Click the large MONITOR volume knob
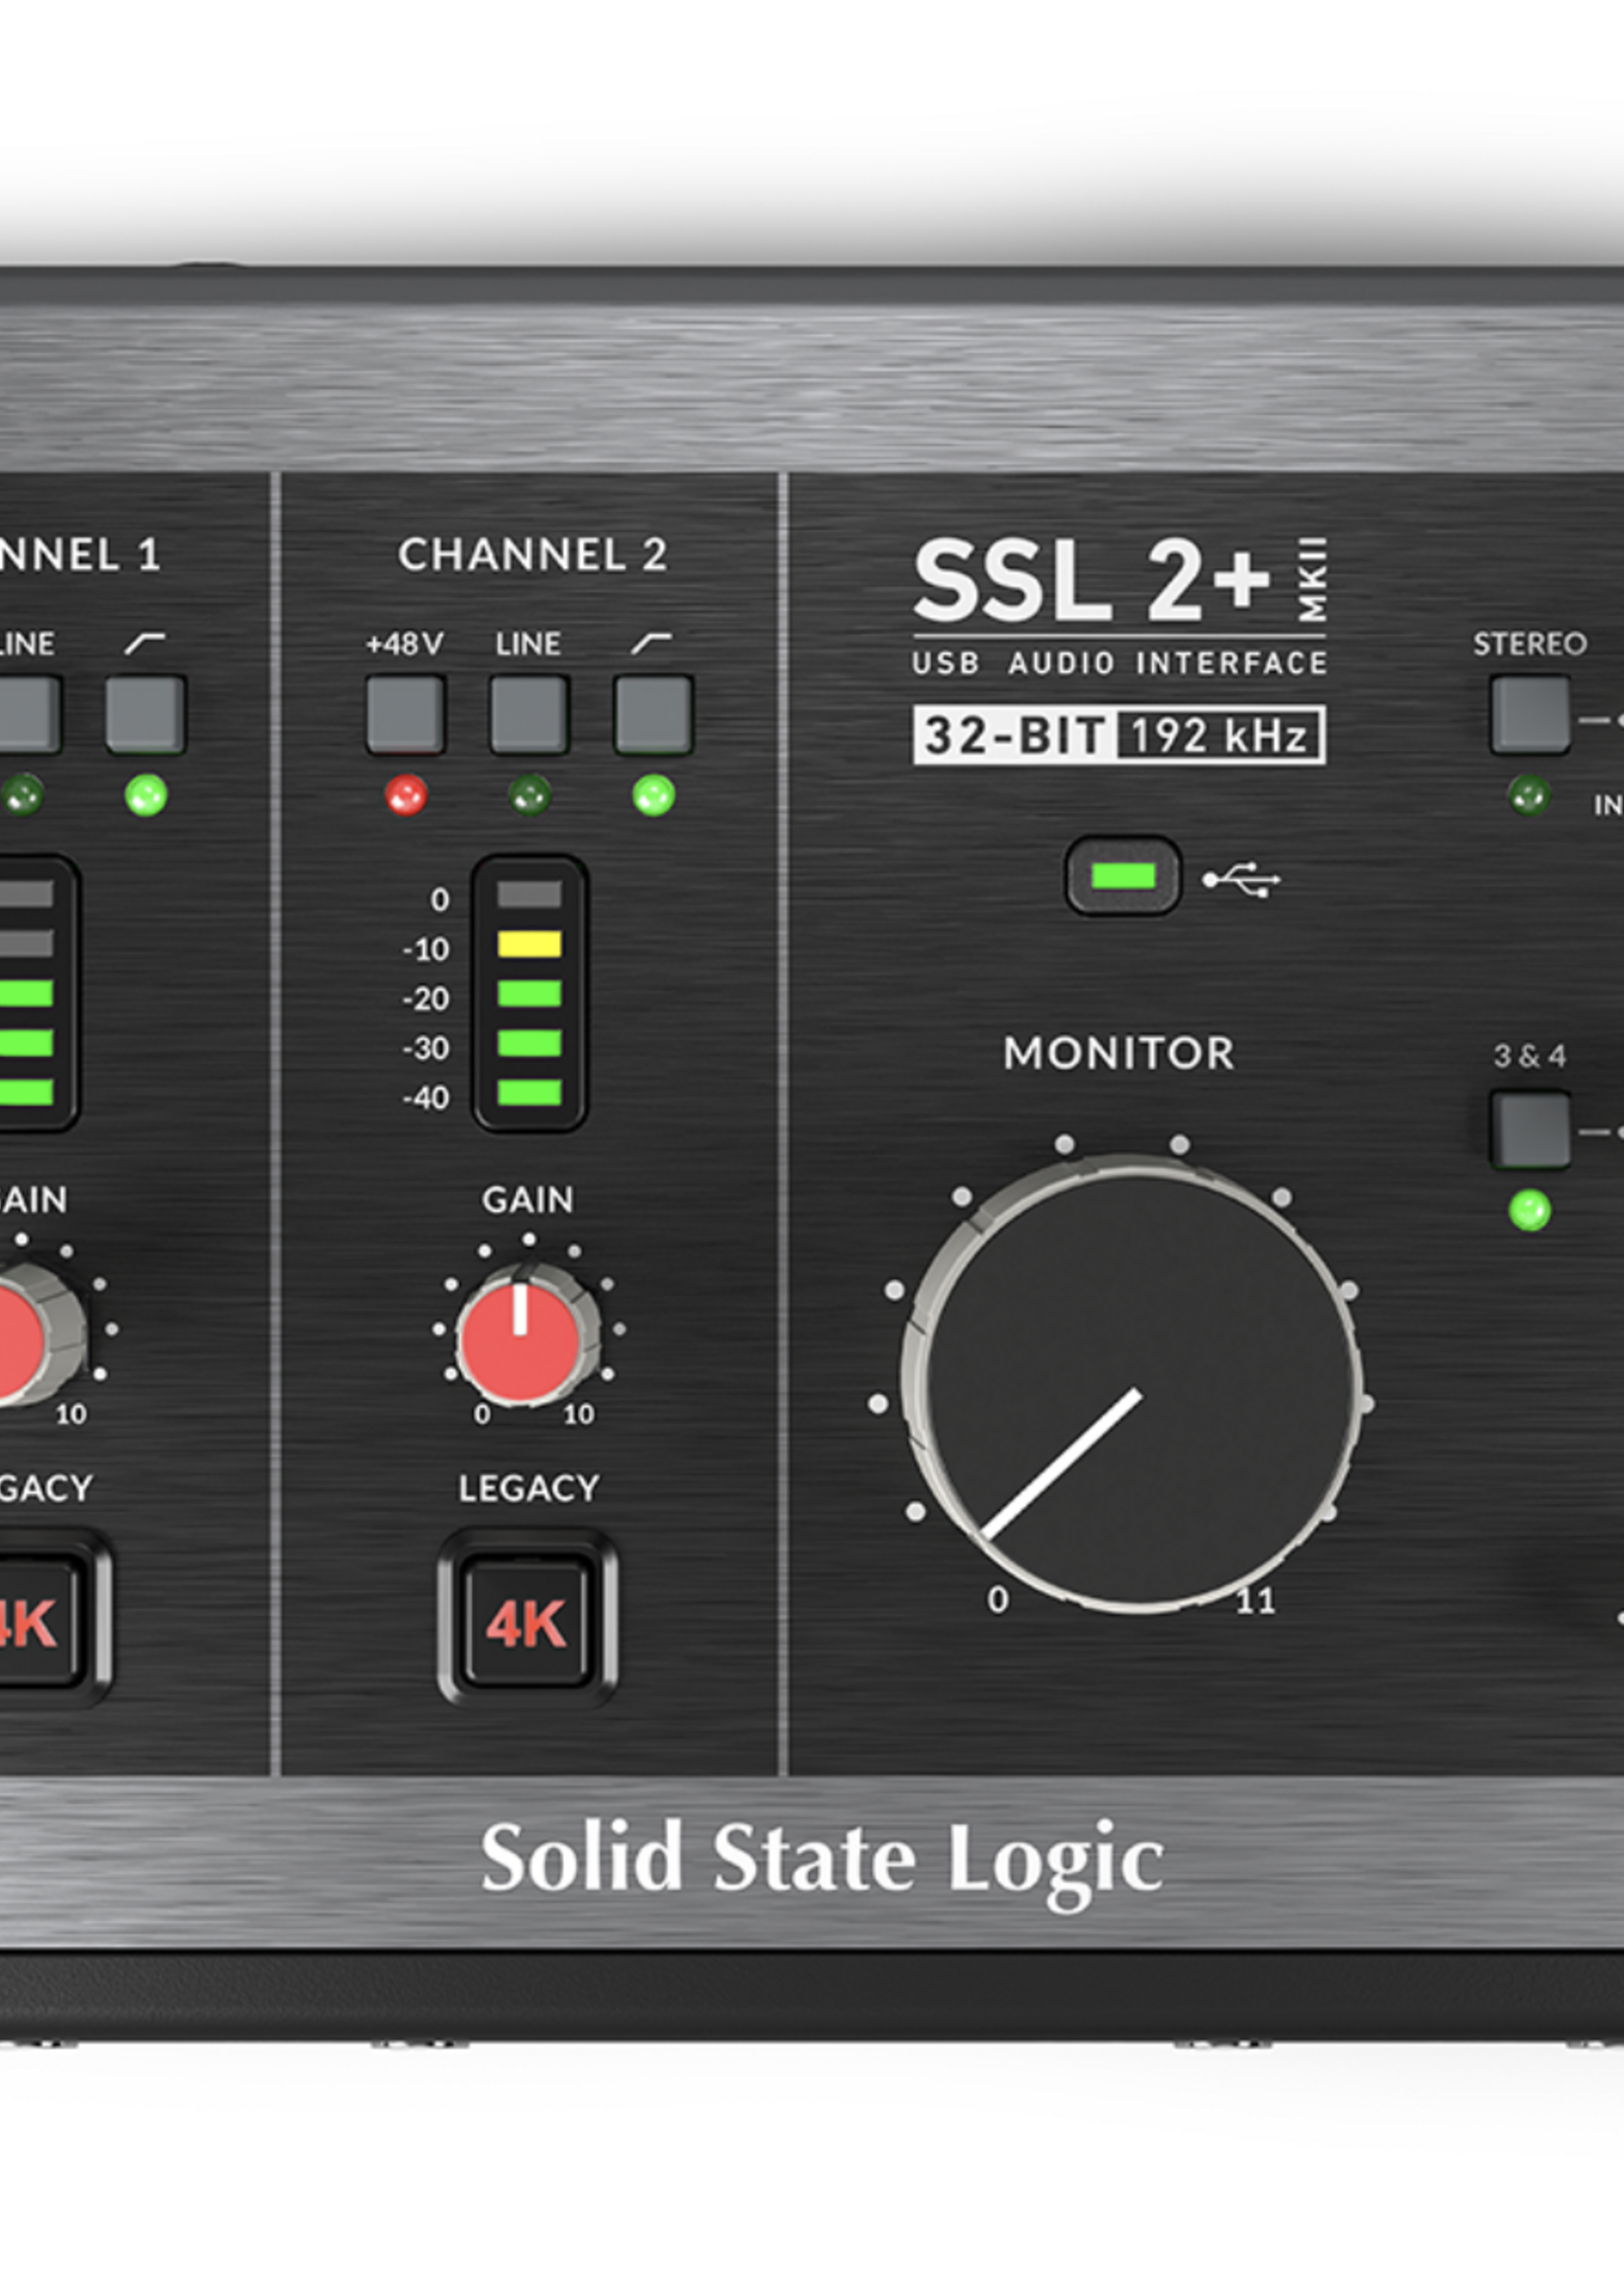The image size is (1624, 2274). coord(1132,1384)
